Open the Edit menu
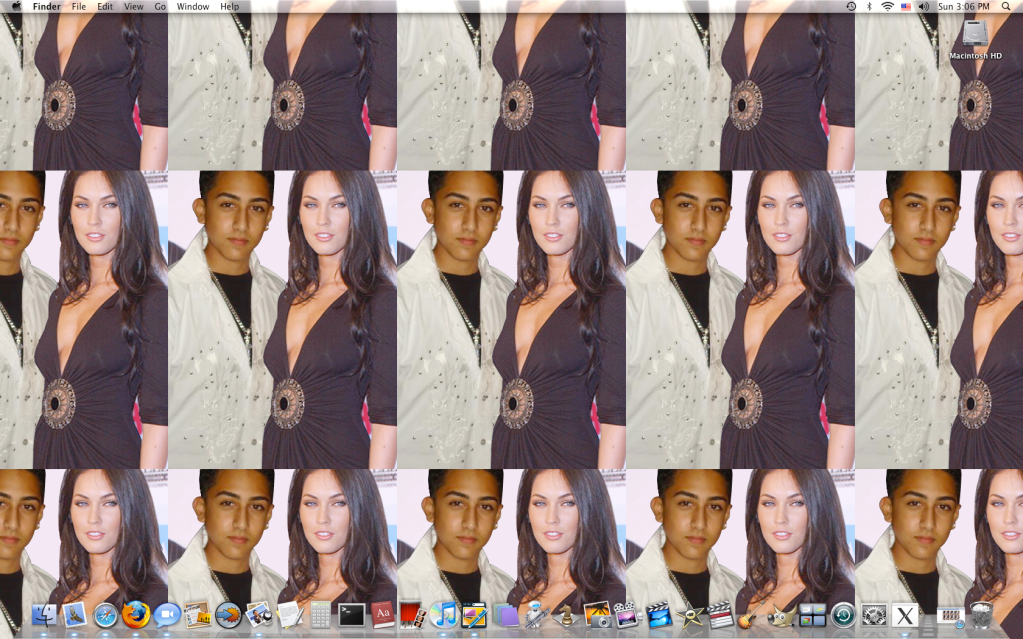The height and width of the screenshot is (639, 1023). [105, 7]
